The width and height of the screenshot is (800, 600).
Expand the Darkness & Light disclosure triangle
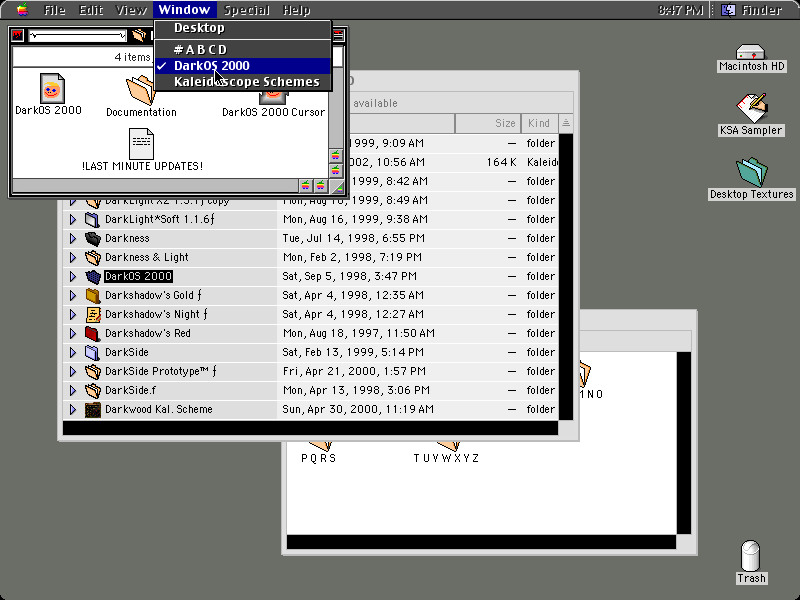(x=72, y=257)
